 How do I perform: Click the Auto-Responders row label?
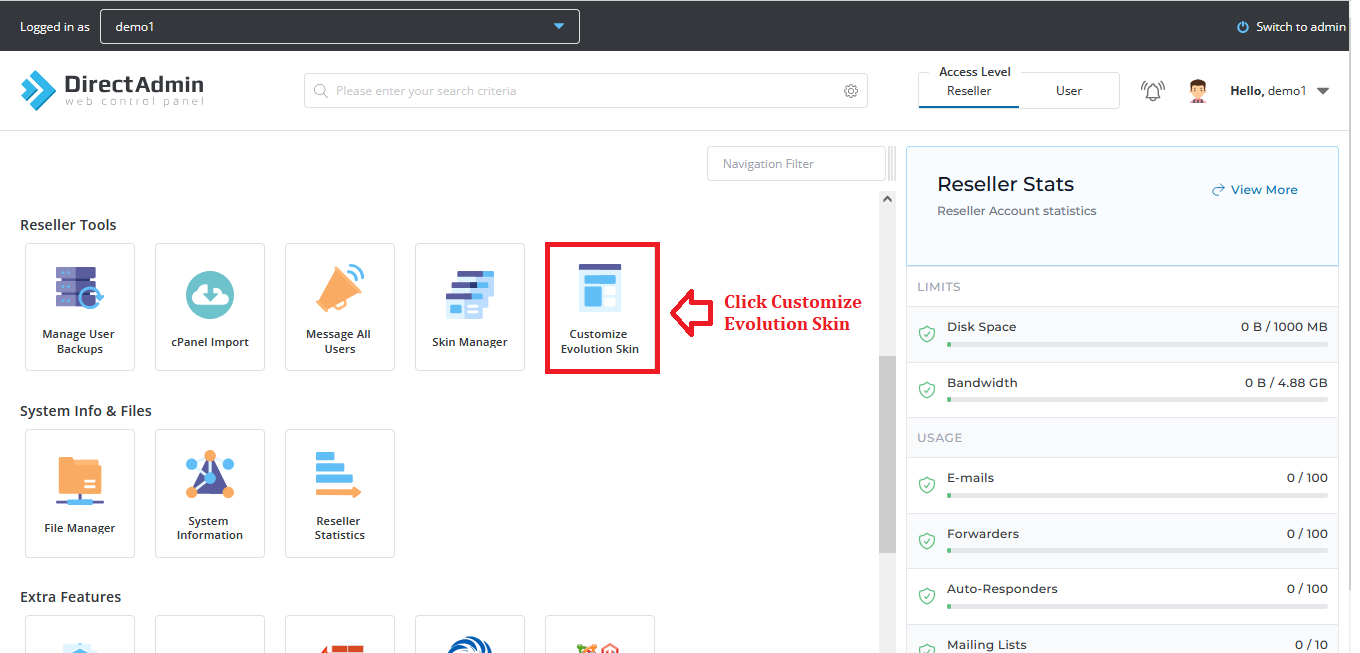point(1002,589)
